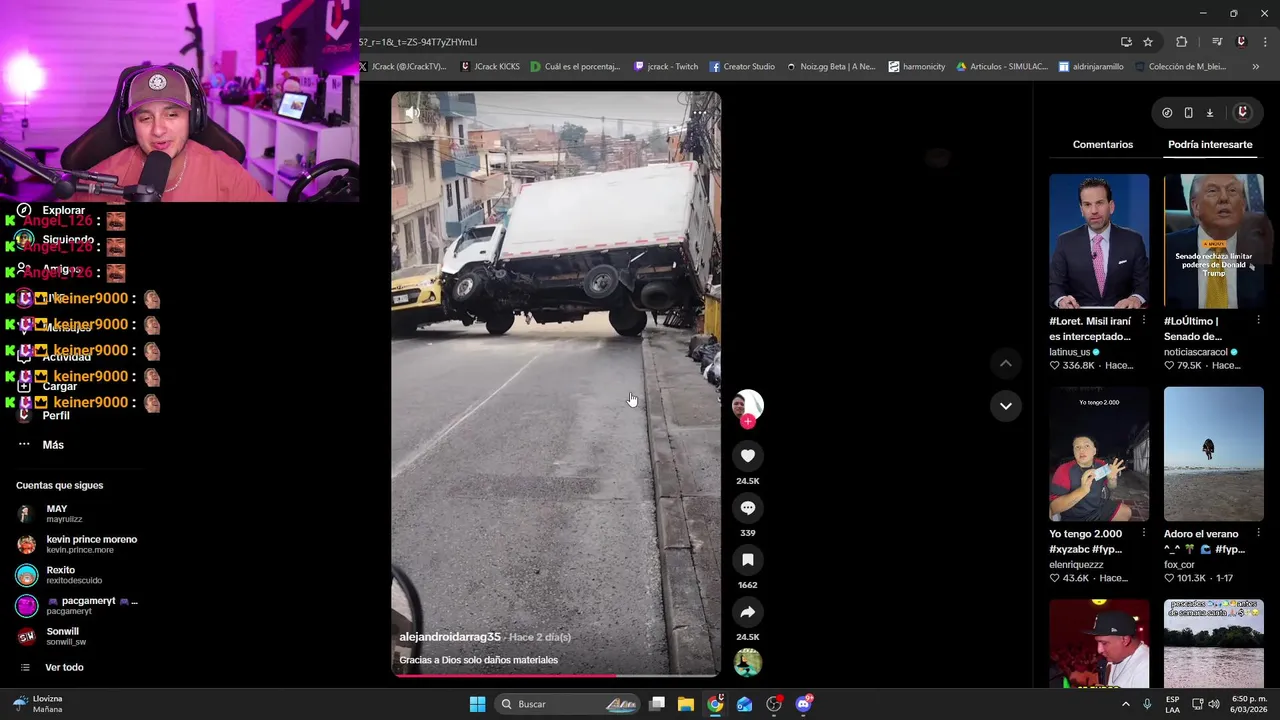The width and height of the screenshot is (1280, 720).
Task: Seek in video using red progress bar
Action: 556,675
